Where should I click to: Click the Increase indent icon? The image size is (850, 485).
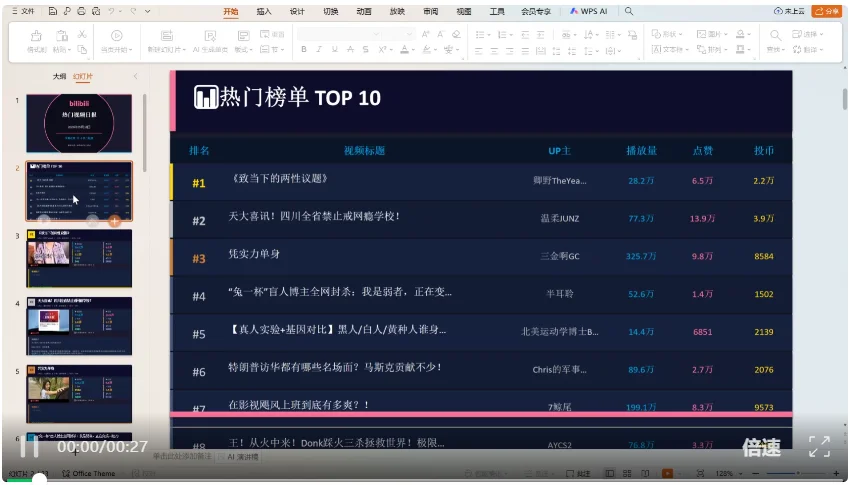540,34
